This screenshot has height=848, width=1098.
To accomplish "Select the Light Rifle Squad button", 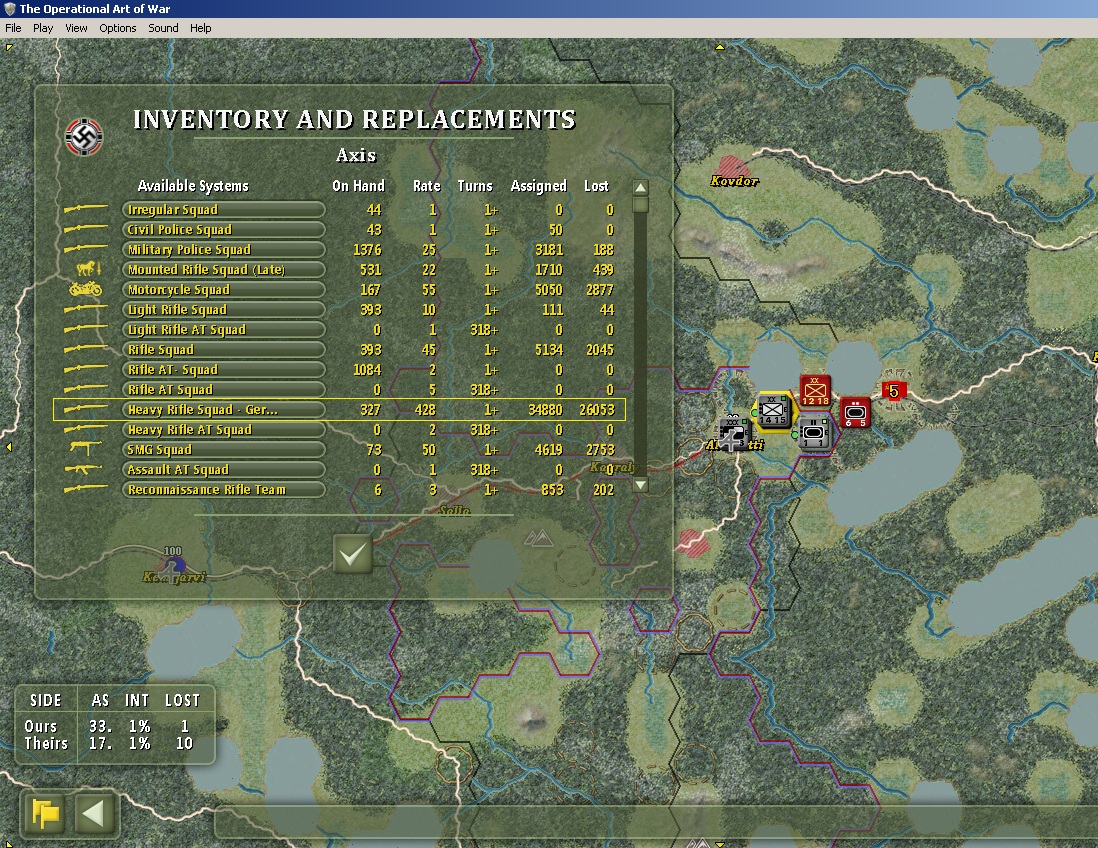I will (223, 310).
